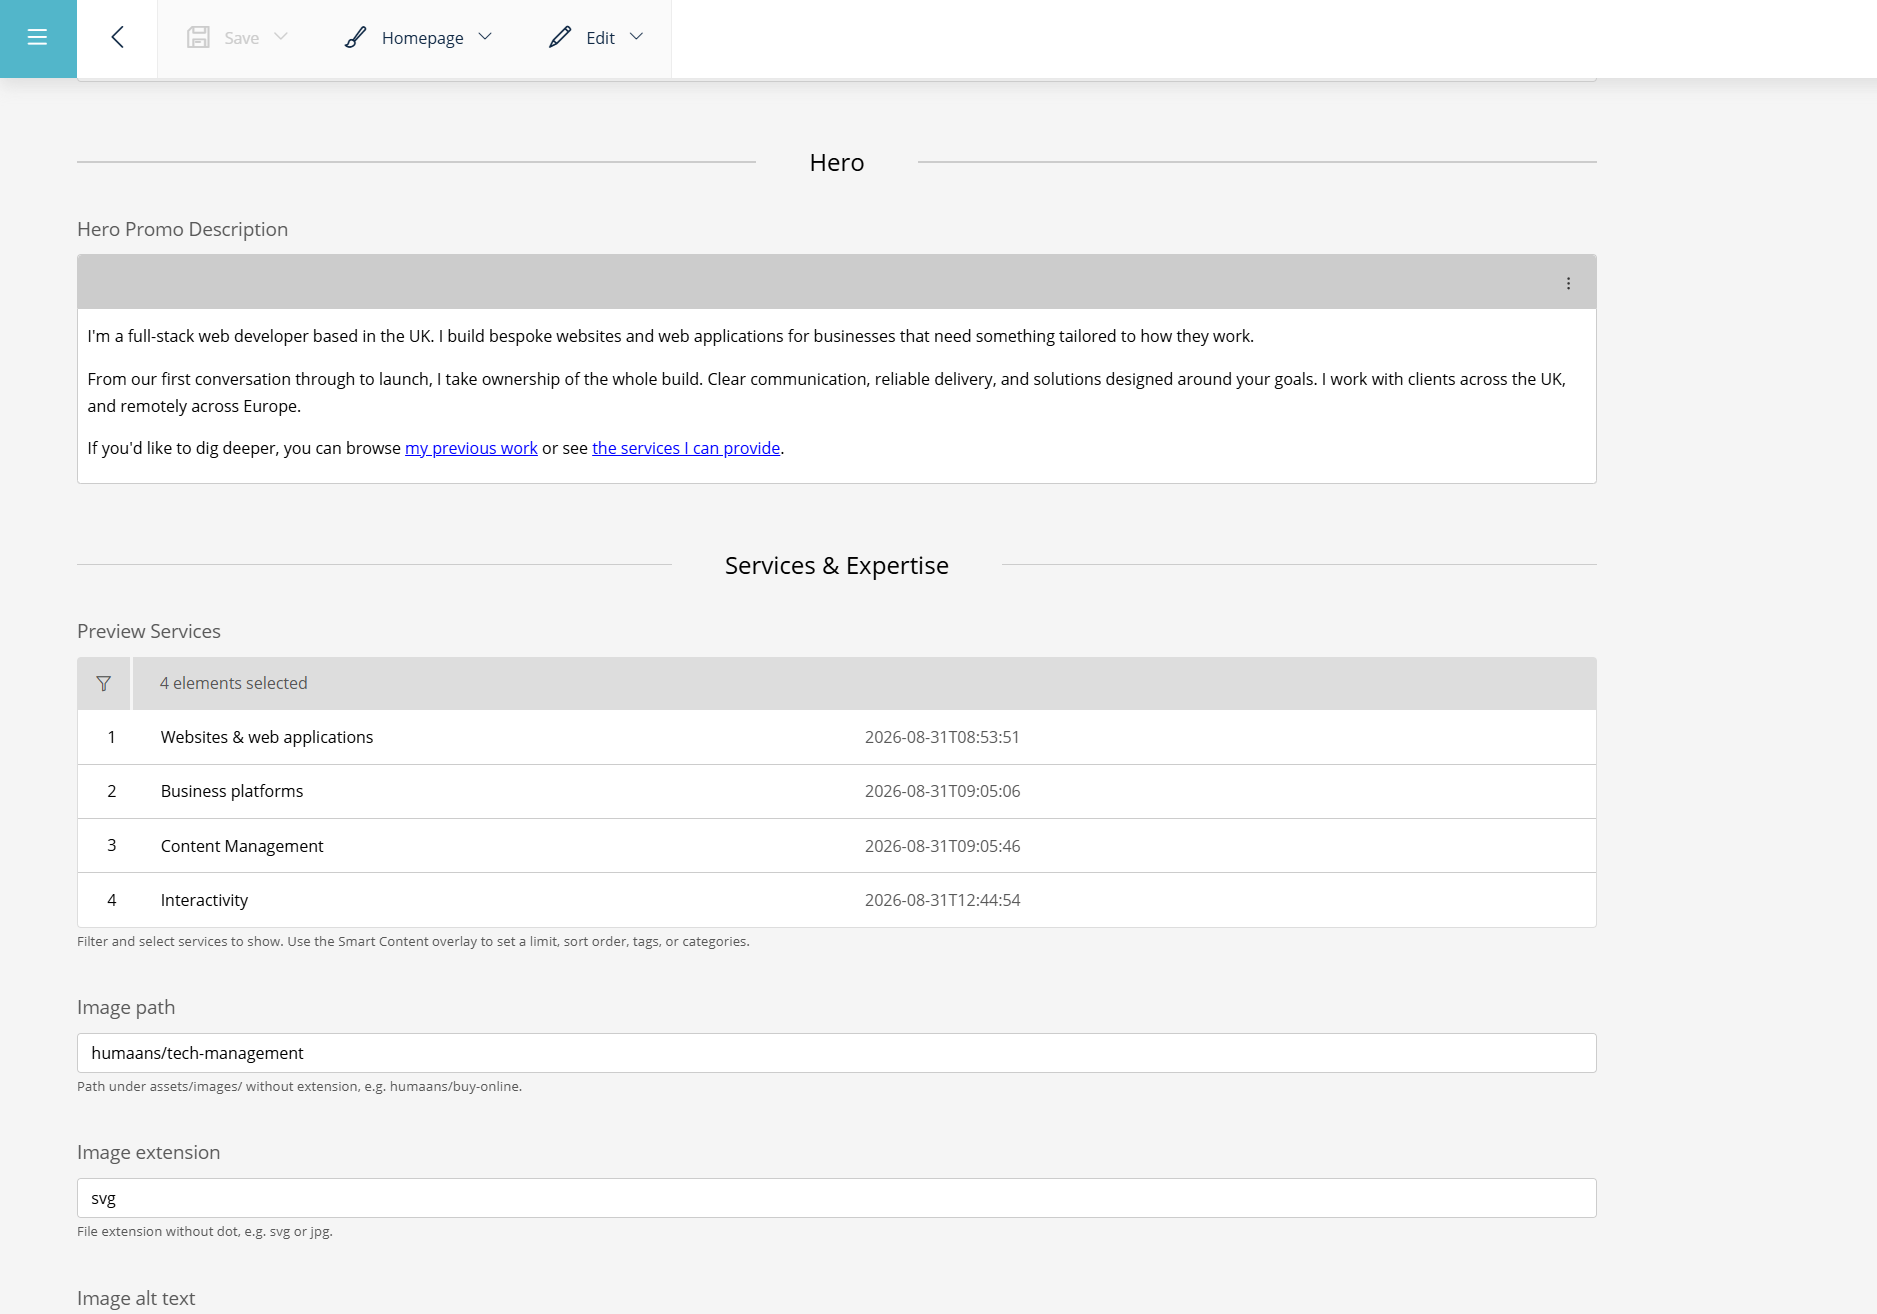Viewport: 1877px width, 1314px height.
Task: Click the Image path input field
Action: pos(837,1053)
